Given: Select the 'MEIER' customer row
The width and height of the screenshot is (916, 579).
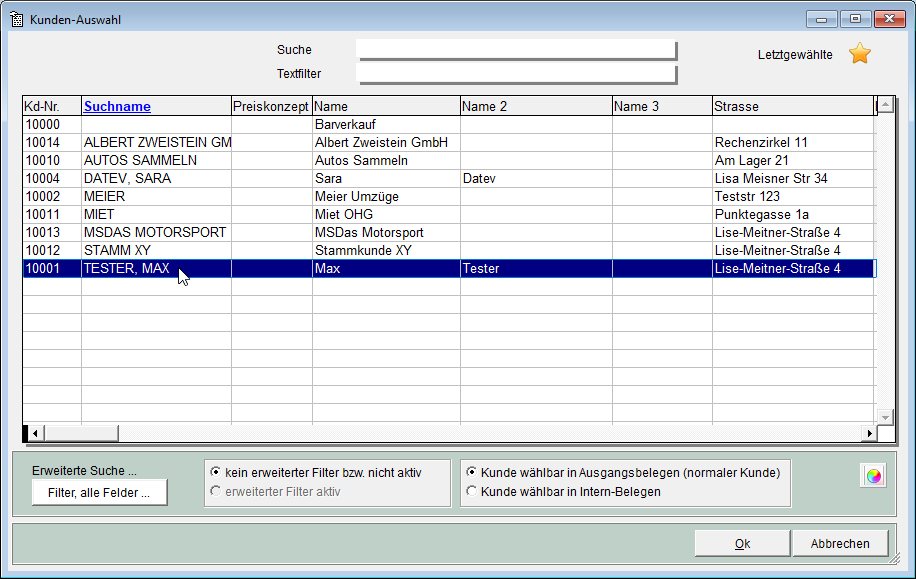Looking at the screenshot, I should [449, 197].
